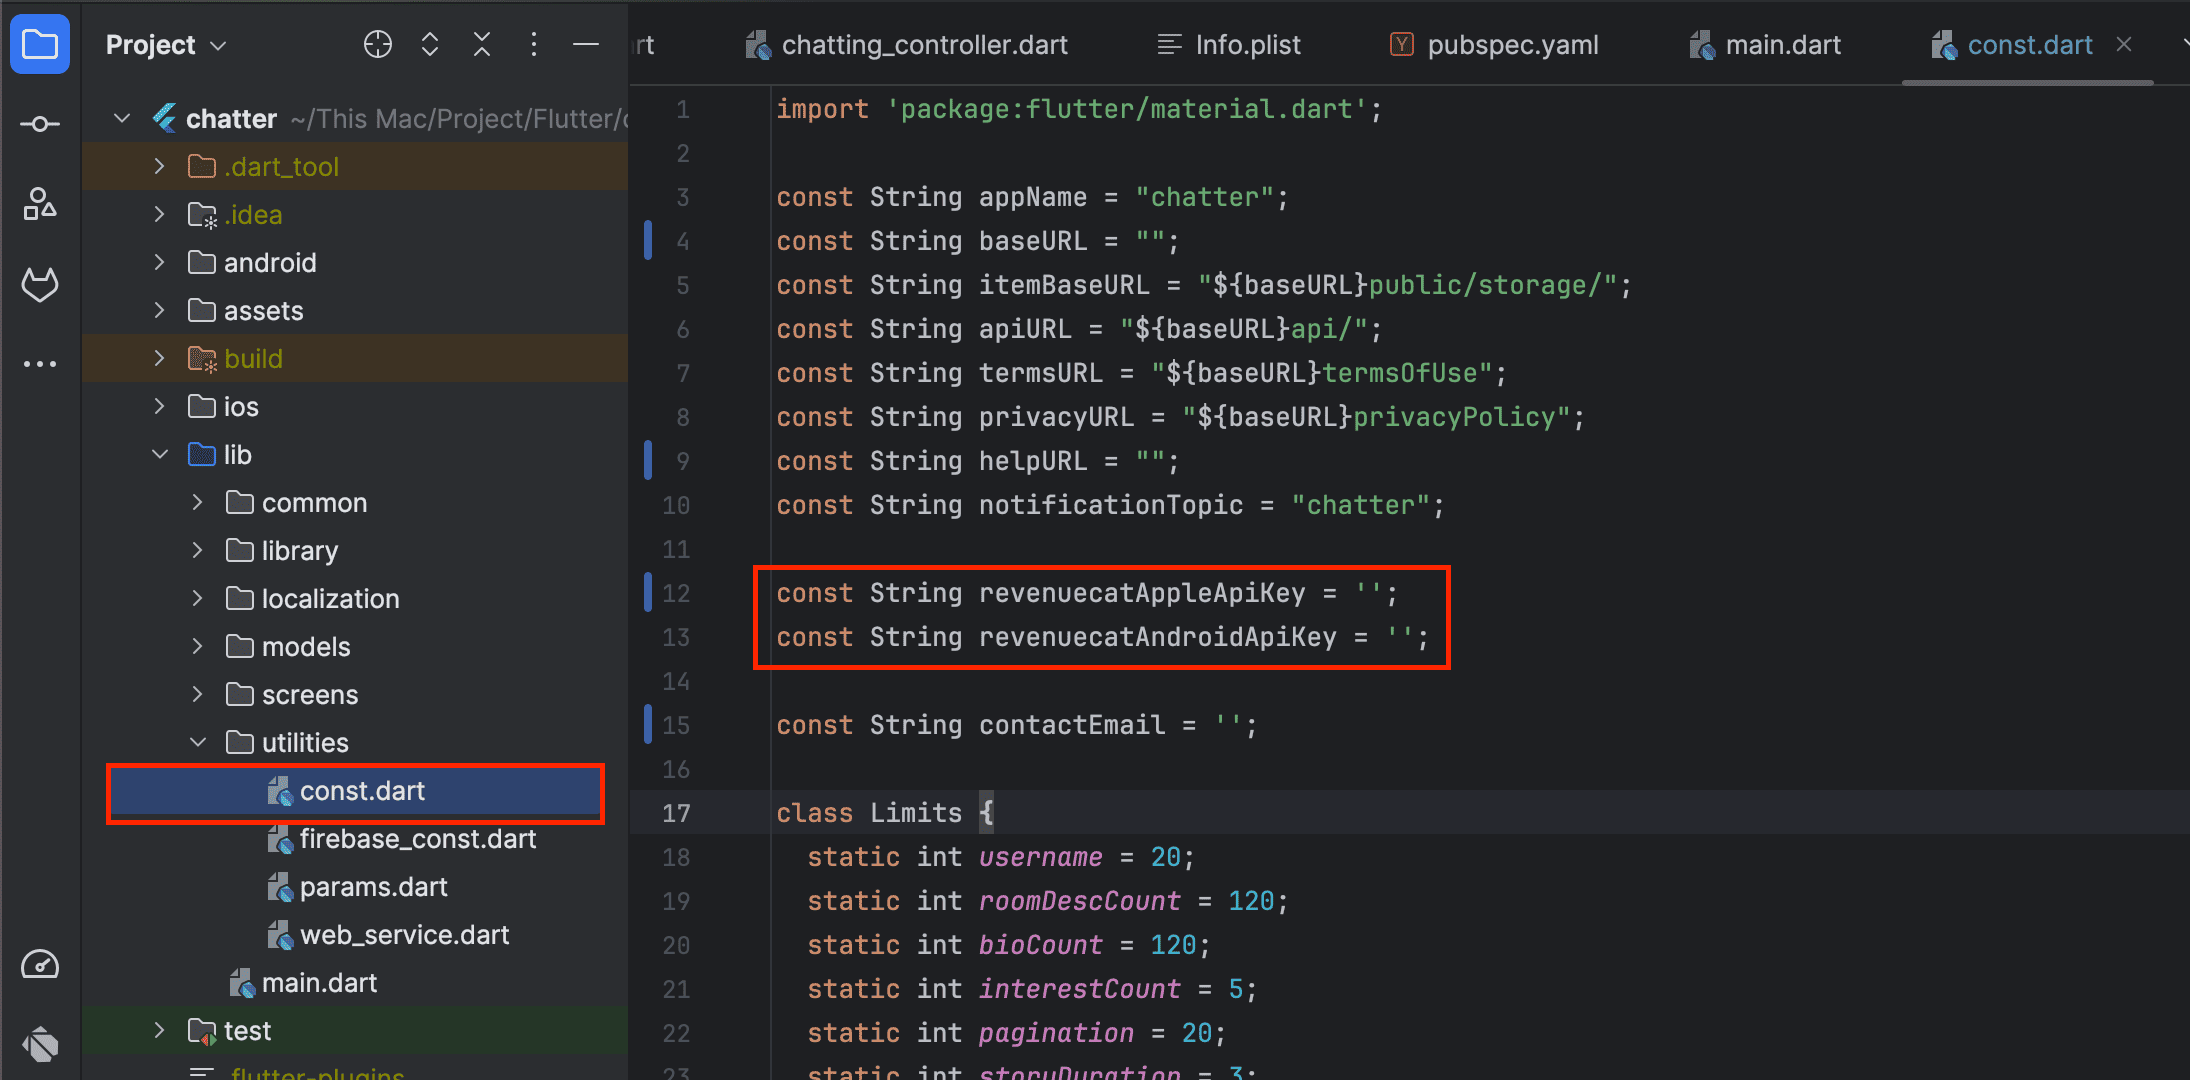Open the Project view dropdown
Screen dimensions: 2190x1080
pyautogui.click(x=166, y=45)
